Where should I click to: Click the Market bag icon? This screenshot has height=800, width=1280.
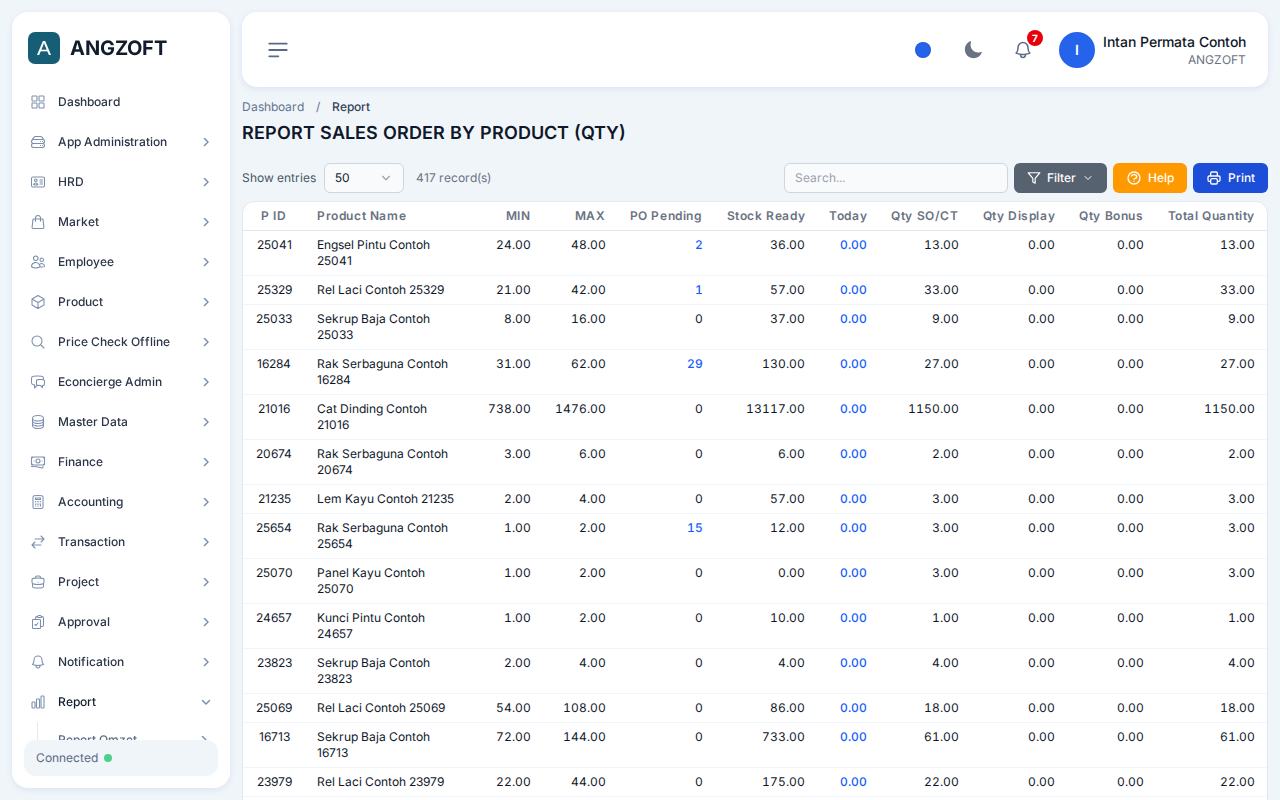click(38, 222)
